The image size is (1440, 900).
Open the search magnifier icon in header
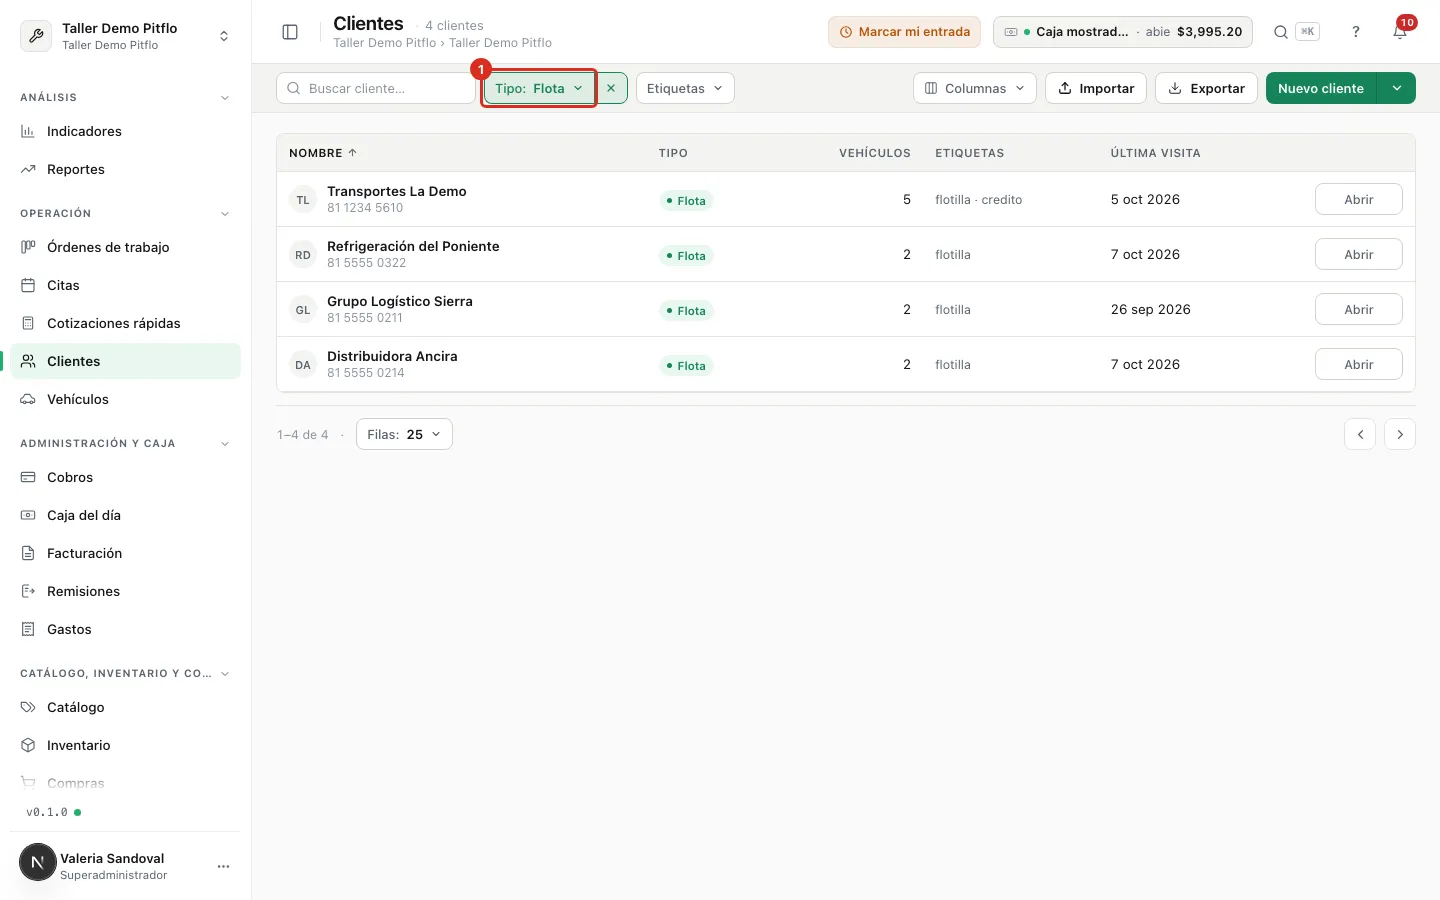(x=1280, y=32)
